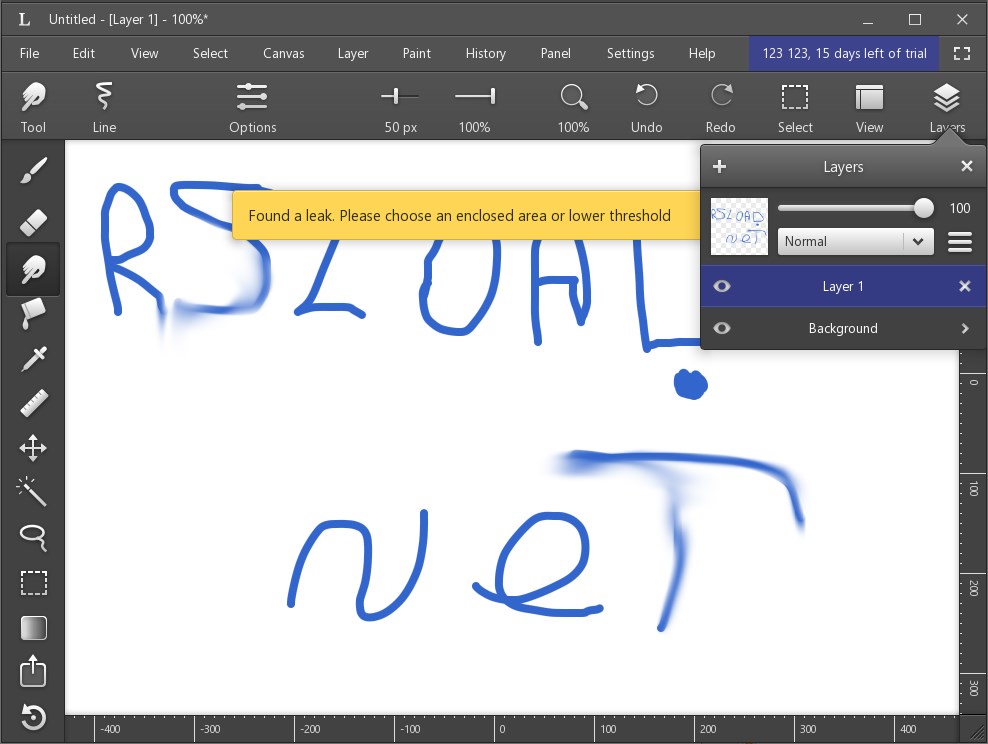Open the Panel menu
Screen dimensions: 988x744
click(x=555, y=54)
